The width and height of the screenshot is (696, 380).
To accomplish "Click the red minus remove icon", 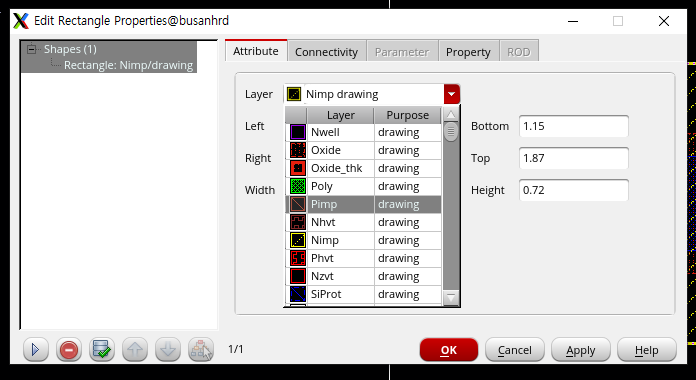I will coord(69,350).
